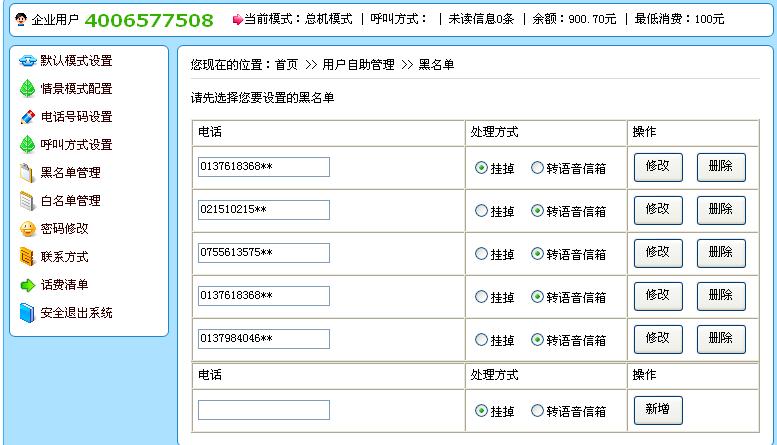Screen dimensions: 777x445
Task: Open 呼叫方式设置 in the sidebar menu
Action: click(76, 145)
